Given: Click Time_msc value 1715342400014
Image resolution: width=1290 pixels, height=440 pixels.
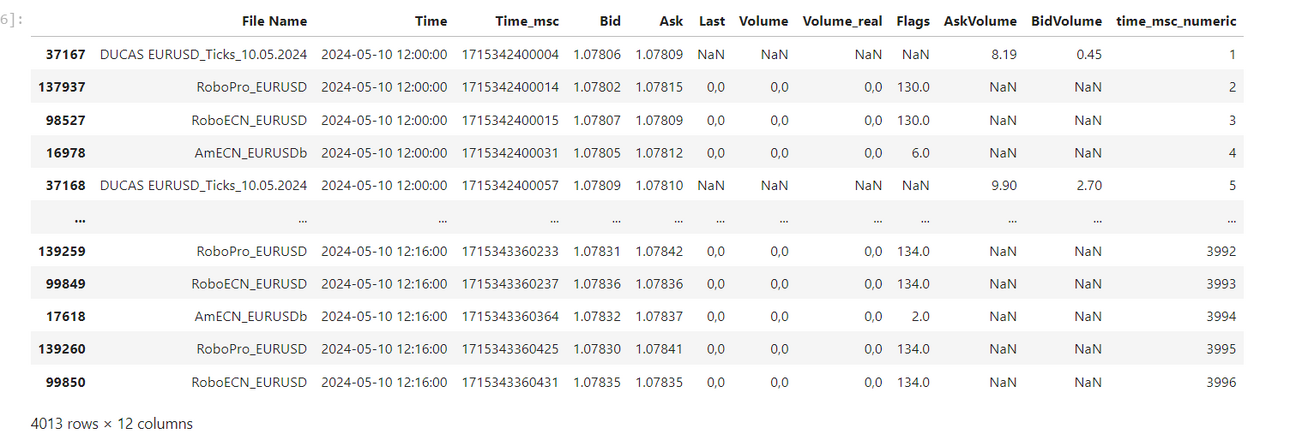Looking at the screenshot, I should 511,87.
